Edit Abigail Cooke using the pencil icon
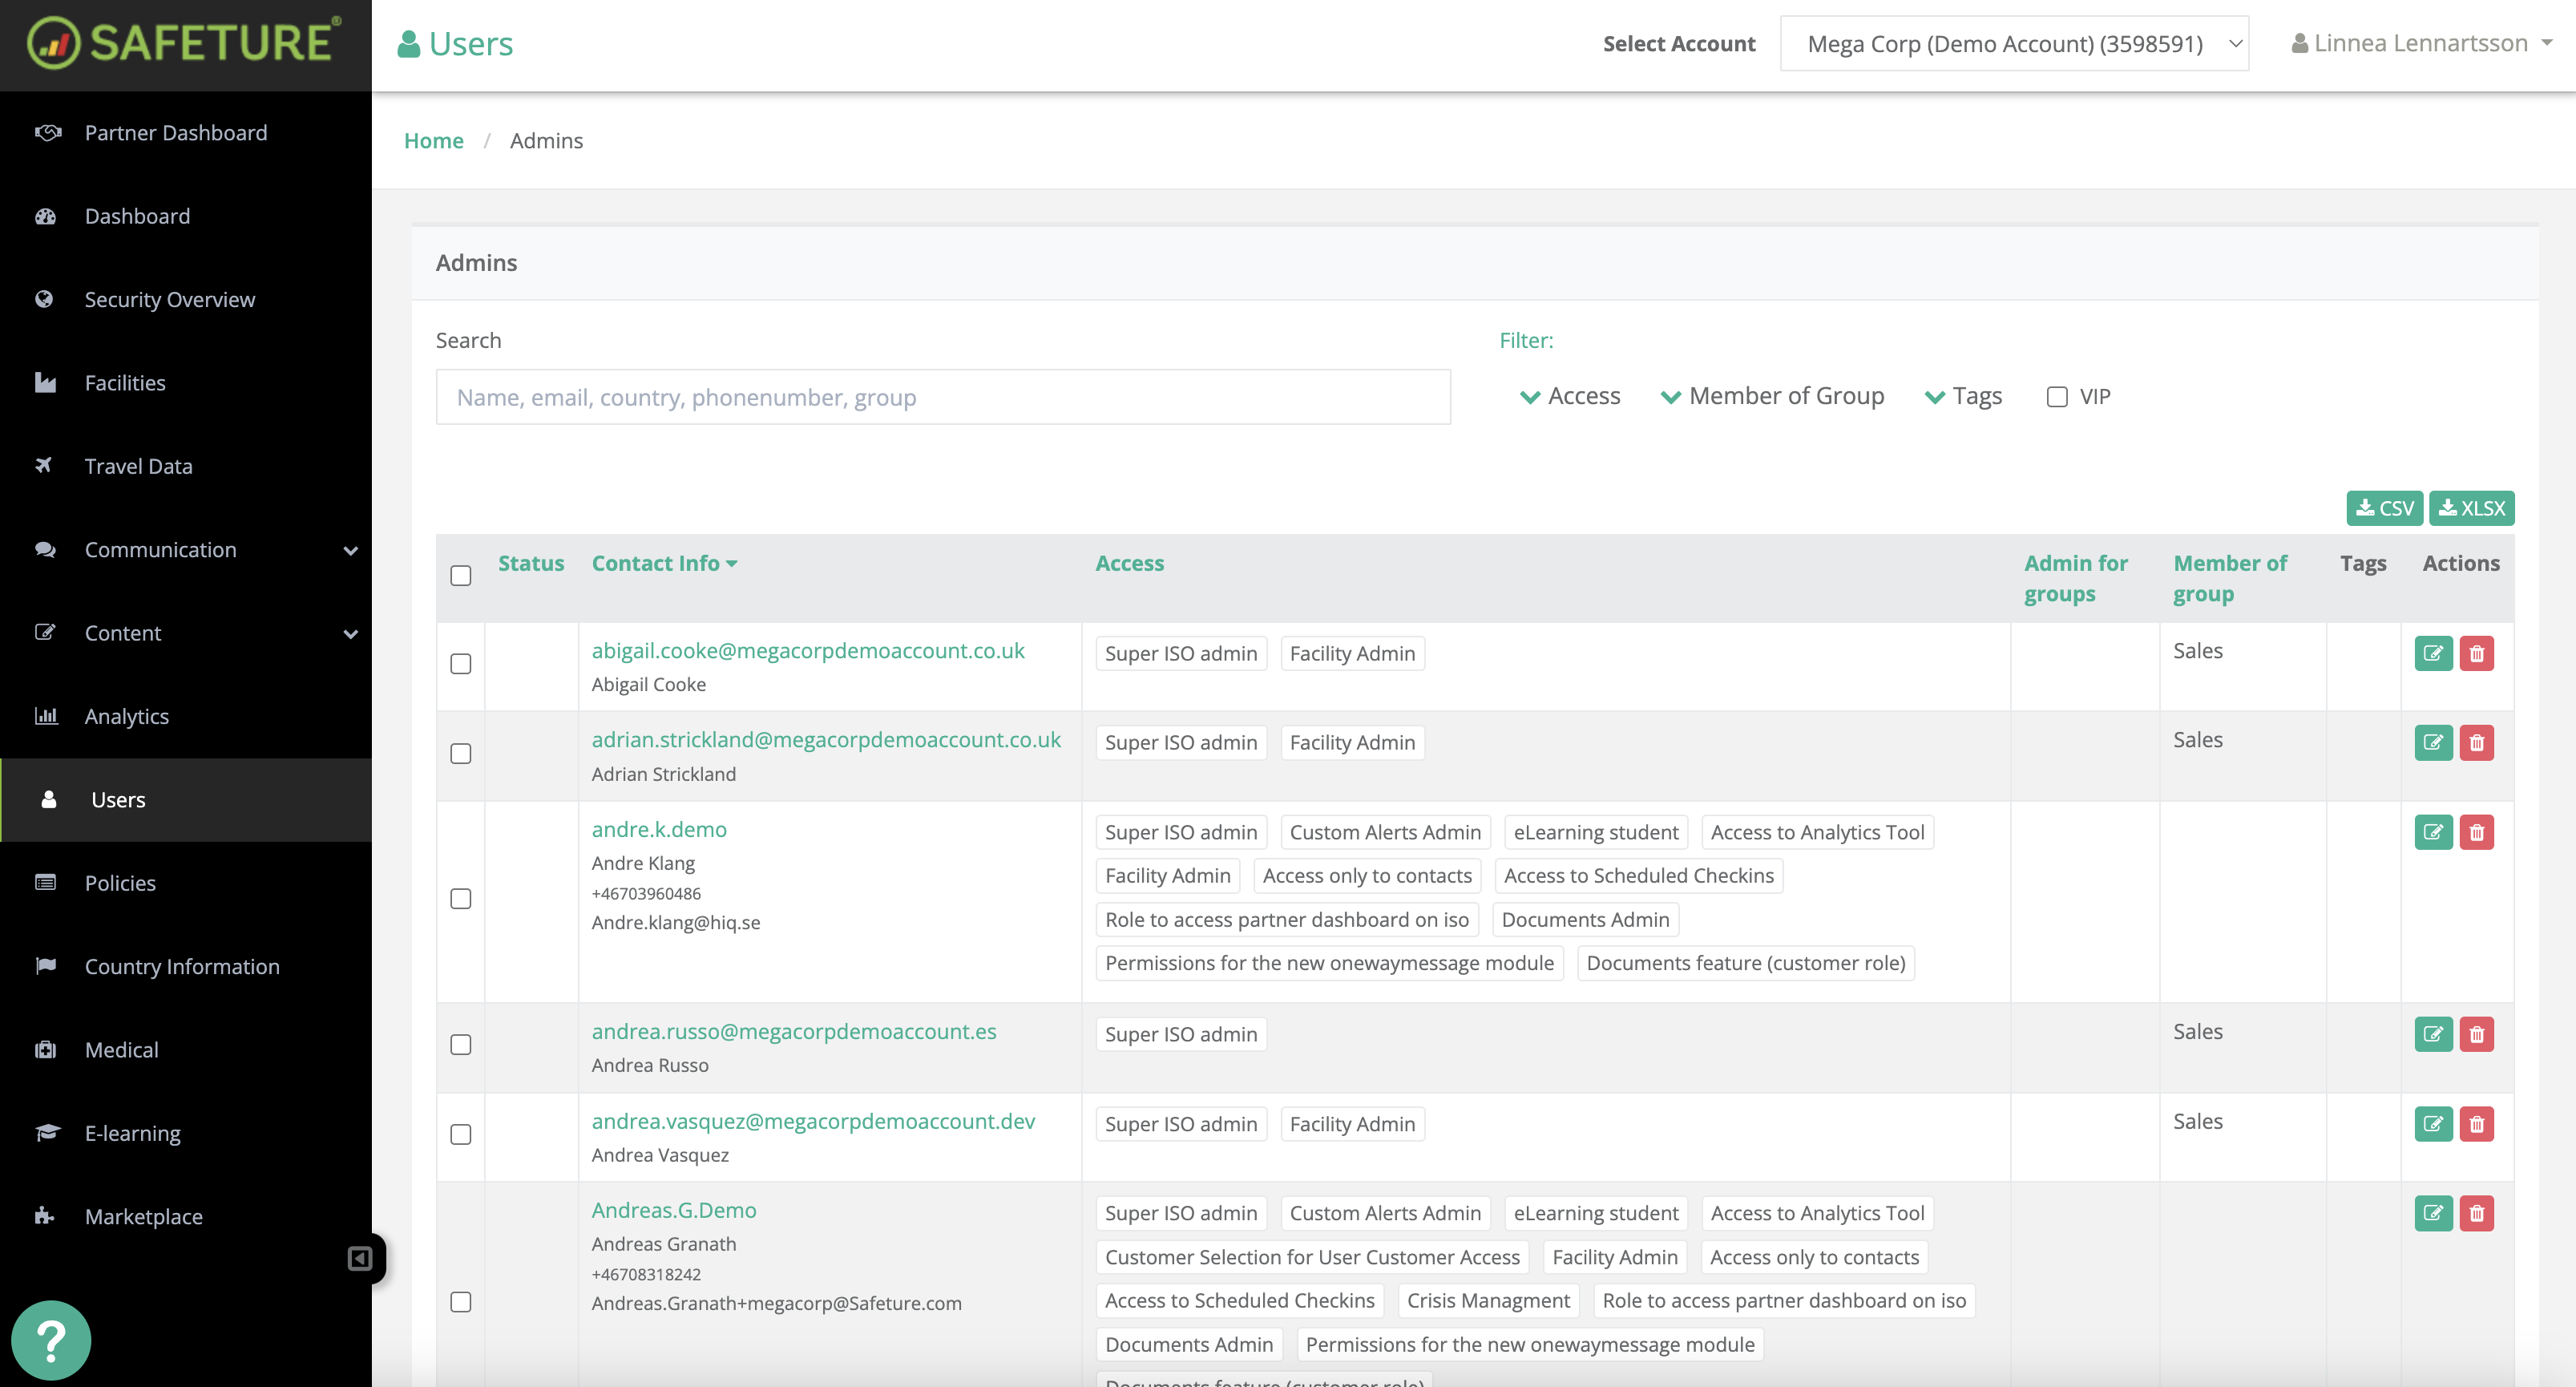 [2434, 653]
